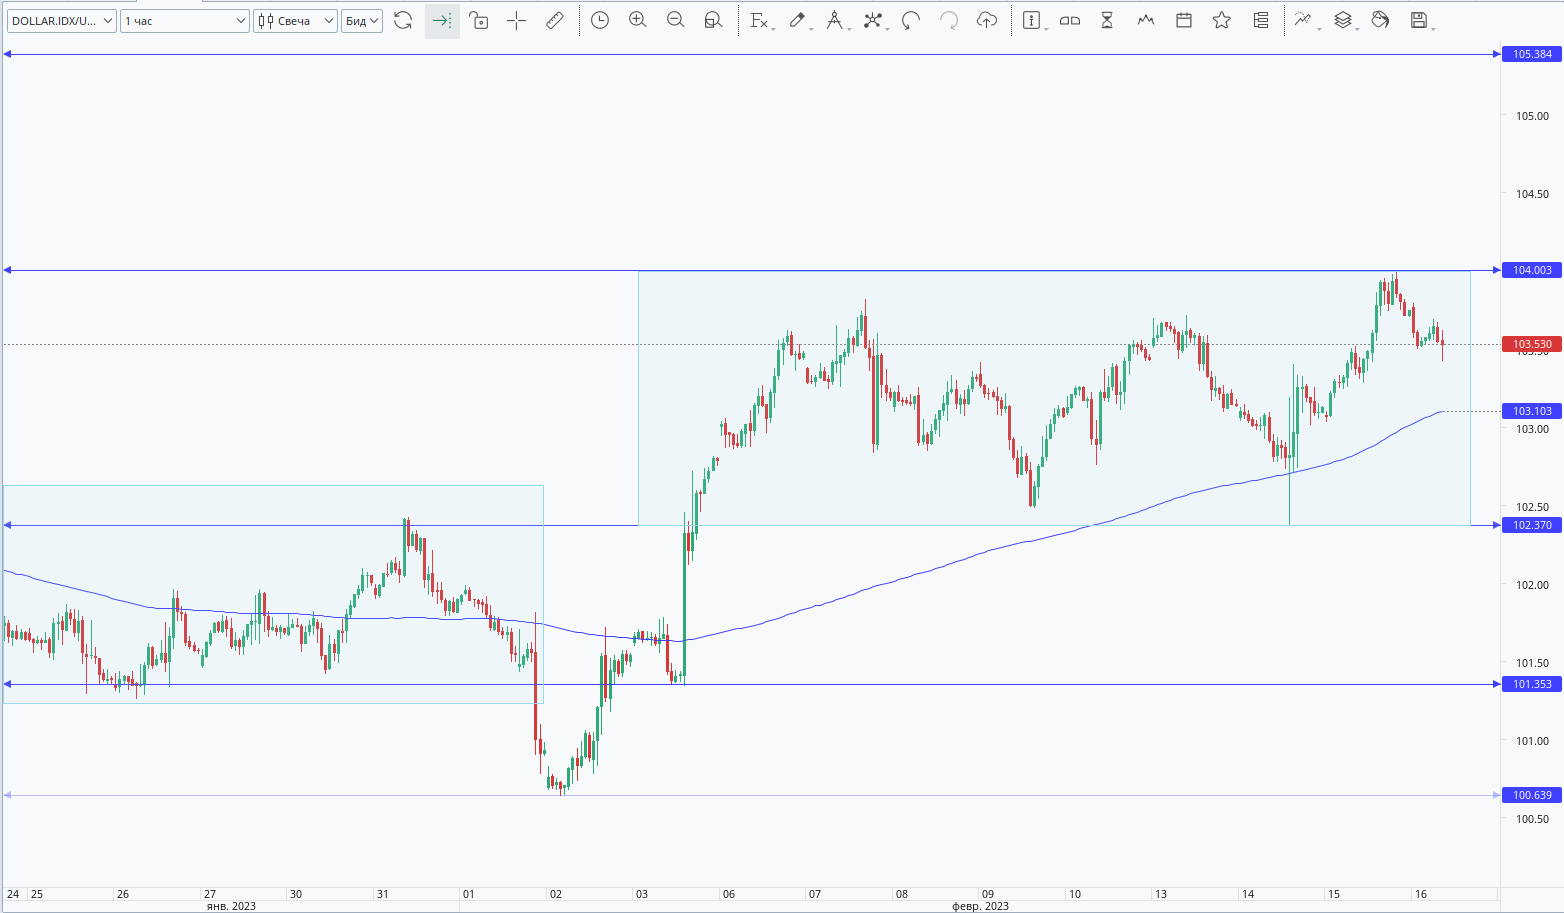Click the tree list structure icon
The height and width of the screenshot is (913, 1564).
point(1261,20)
